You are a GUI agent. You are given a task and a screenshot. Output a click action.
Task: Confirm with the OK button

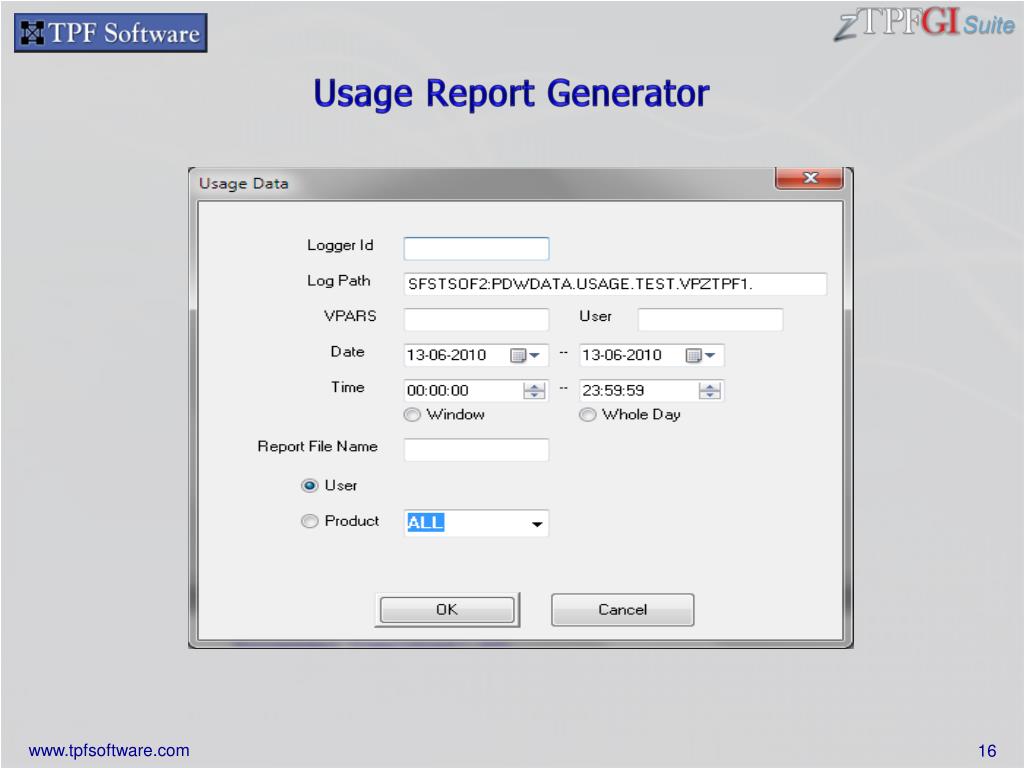point(447,610)
